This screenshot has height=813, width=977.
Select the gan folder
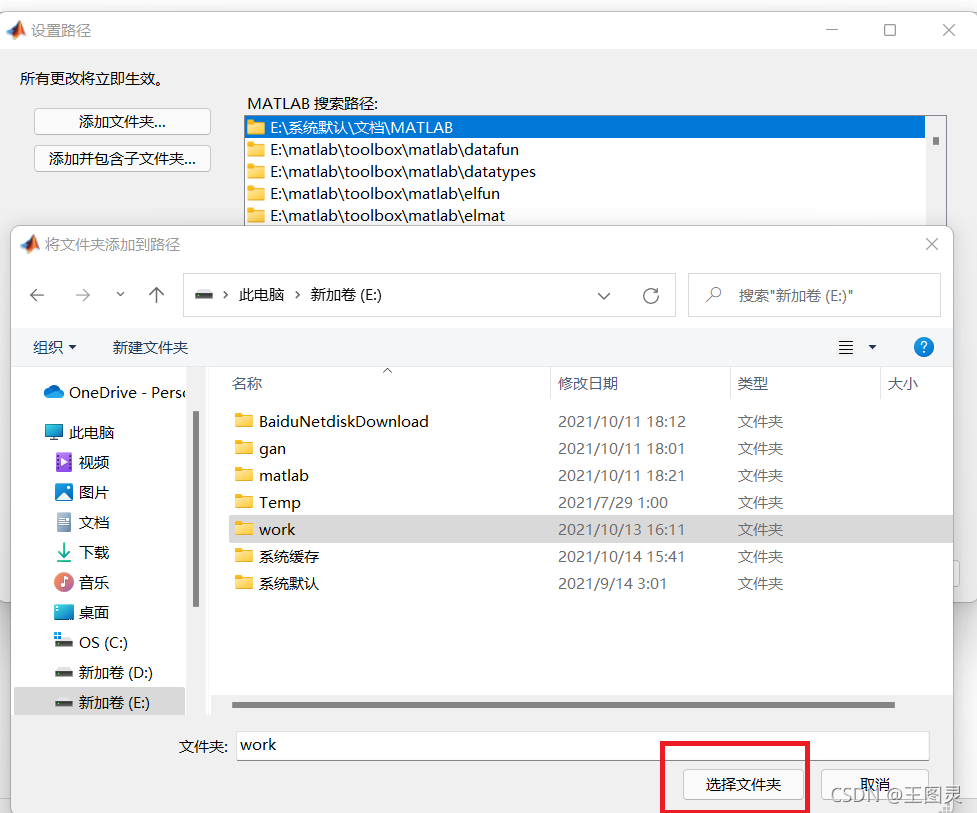tap(260, 449)
